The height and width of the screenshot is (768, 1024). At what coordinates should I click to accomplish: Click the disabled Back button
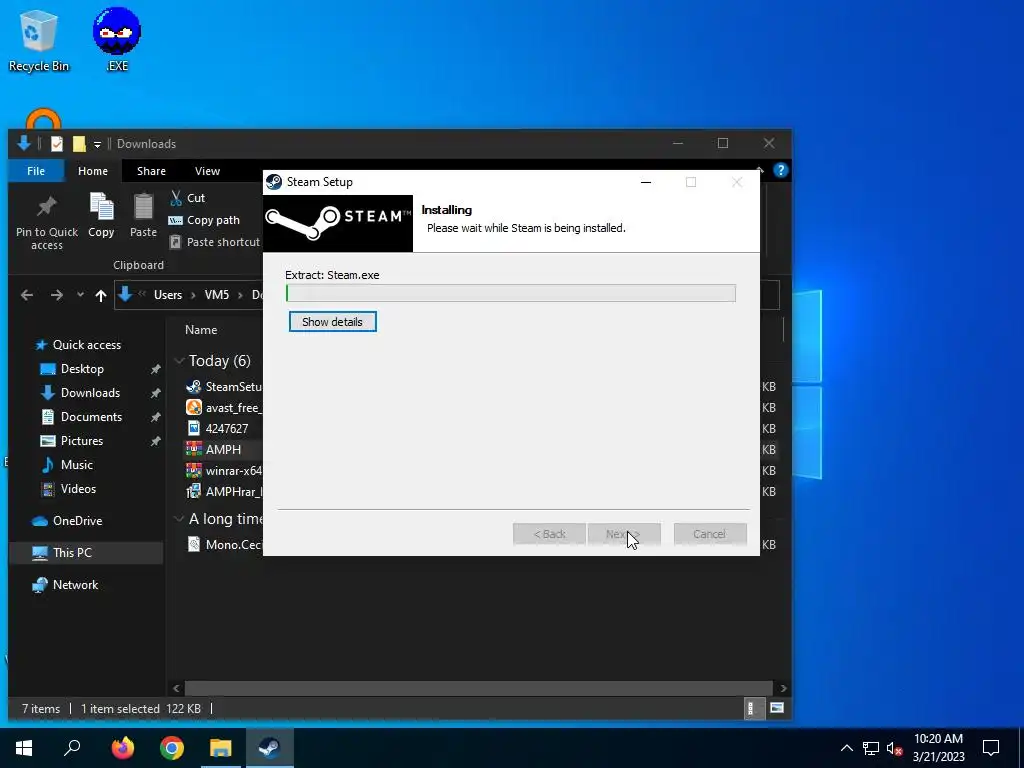click(x=549, y=534)
